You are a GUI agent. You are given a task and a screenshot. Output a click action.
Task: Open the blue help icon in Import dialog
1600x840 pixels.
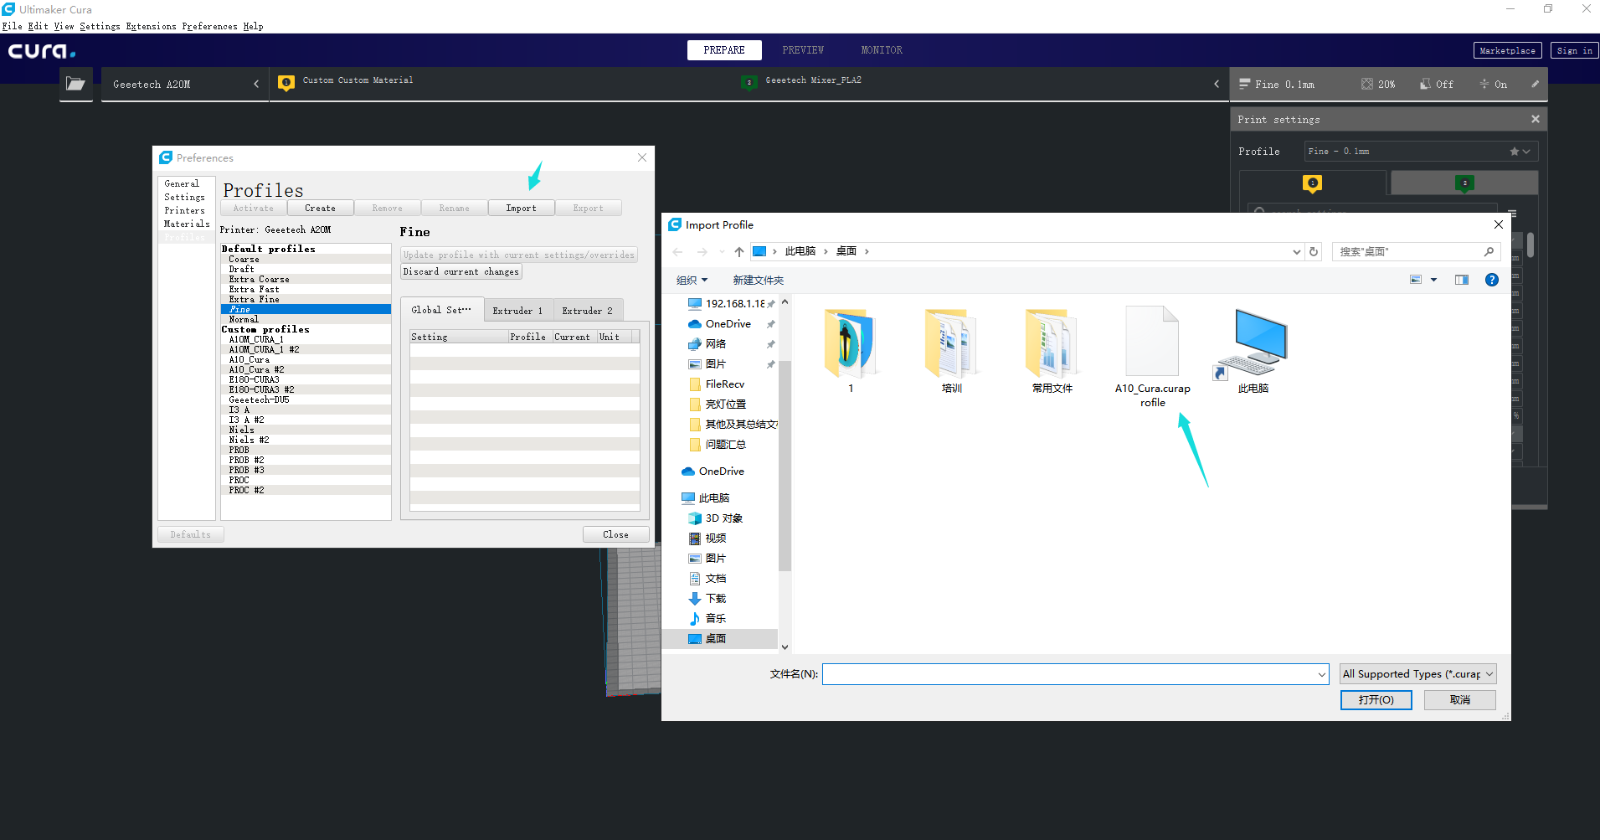tap(1491, 280)
